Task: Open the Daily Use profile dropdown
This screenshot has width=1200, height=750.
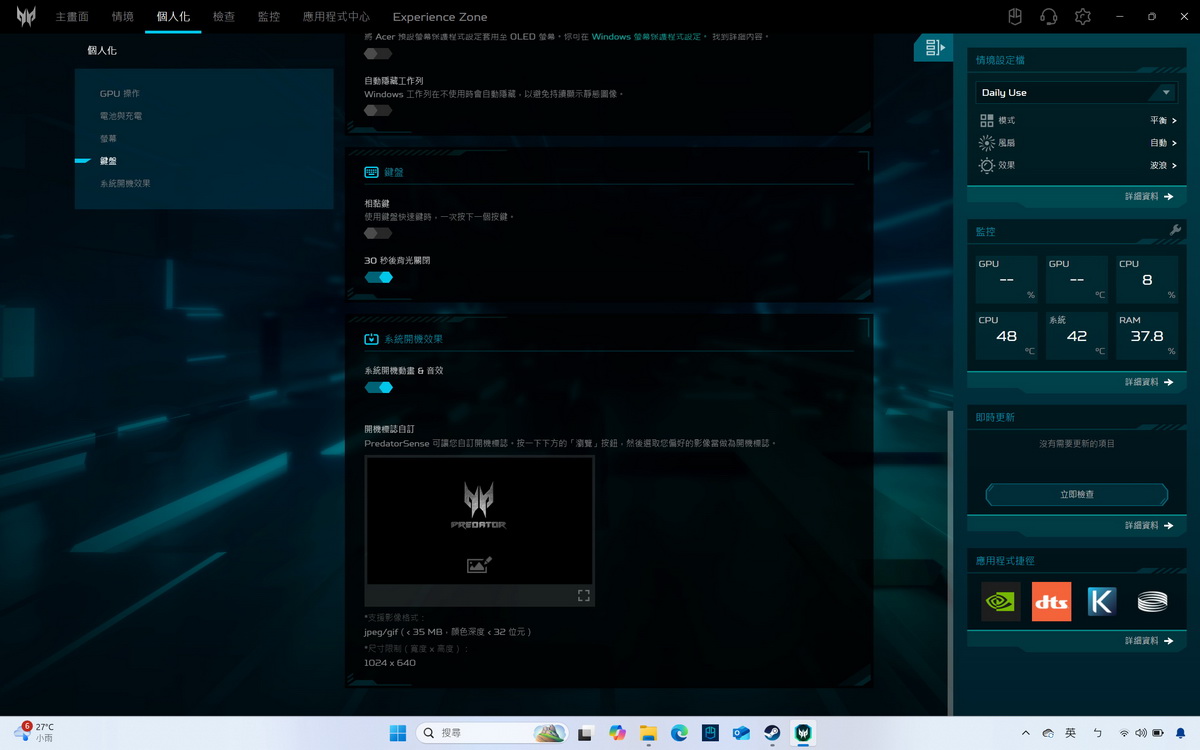Action: [1076, 92]
